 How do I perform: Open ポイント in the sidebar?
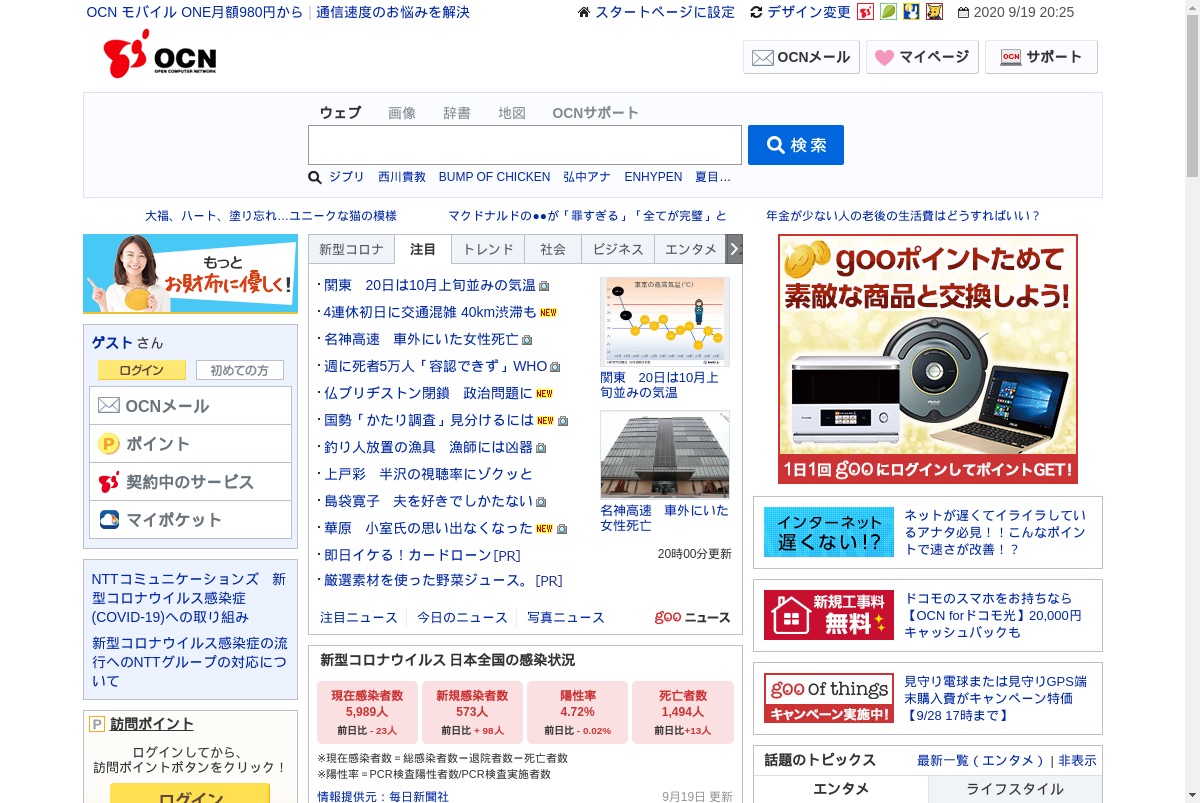[190, 444]
